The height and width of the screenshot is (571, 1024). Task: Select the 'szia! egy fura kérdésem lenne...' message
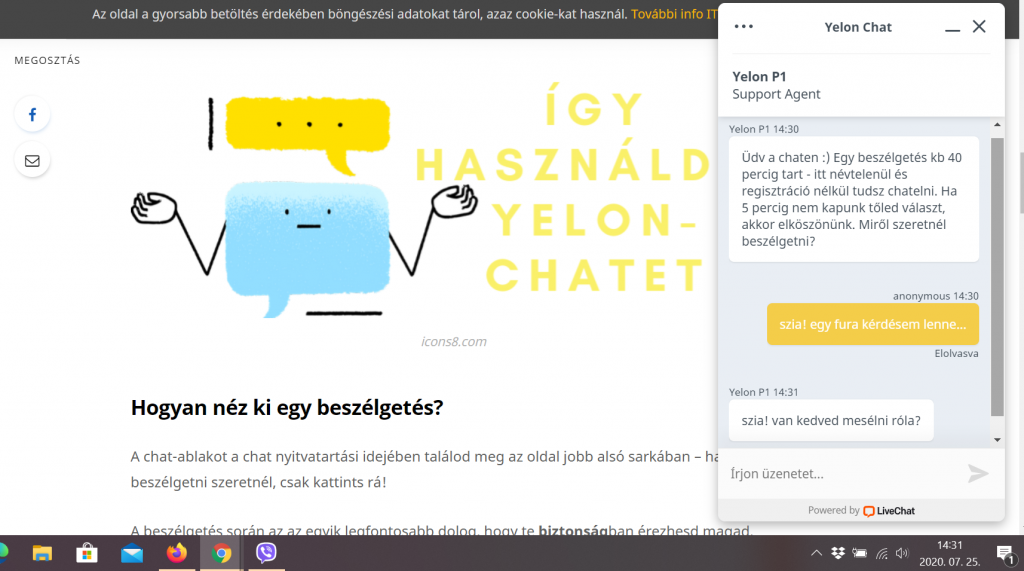tap(872, 324)
